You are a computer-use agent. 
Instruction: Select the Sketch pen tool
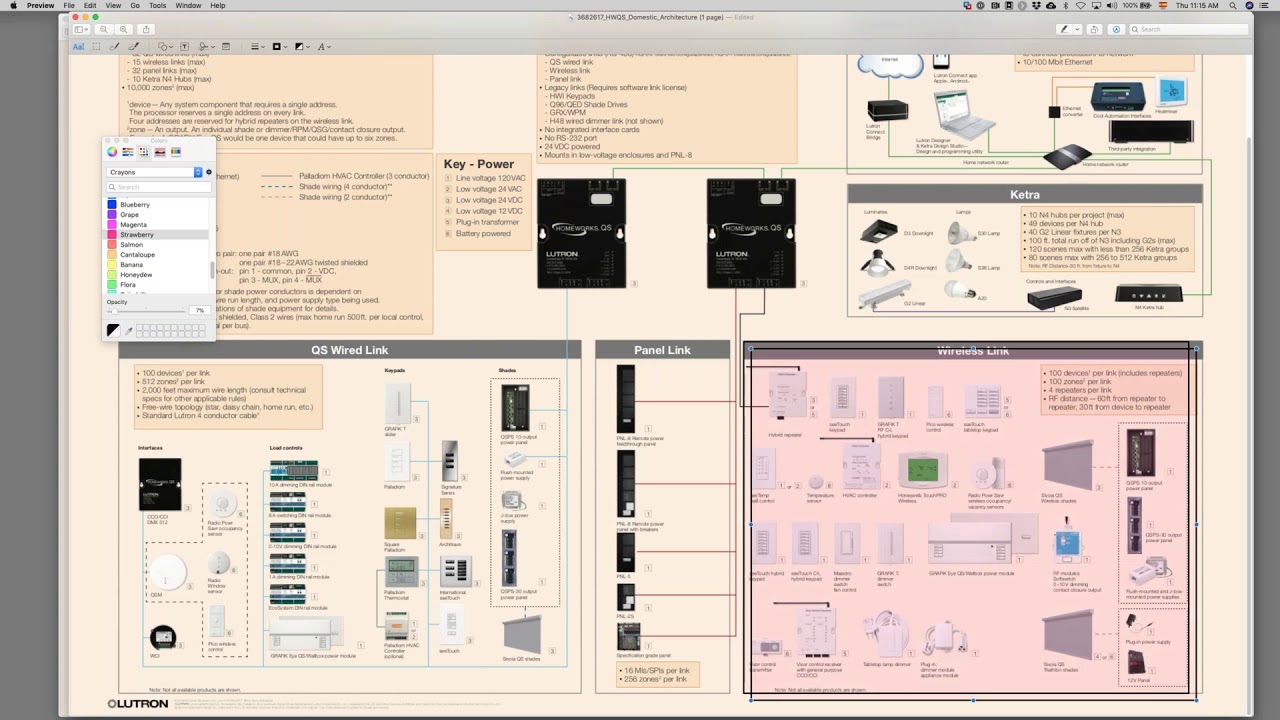click(114, 46)
